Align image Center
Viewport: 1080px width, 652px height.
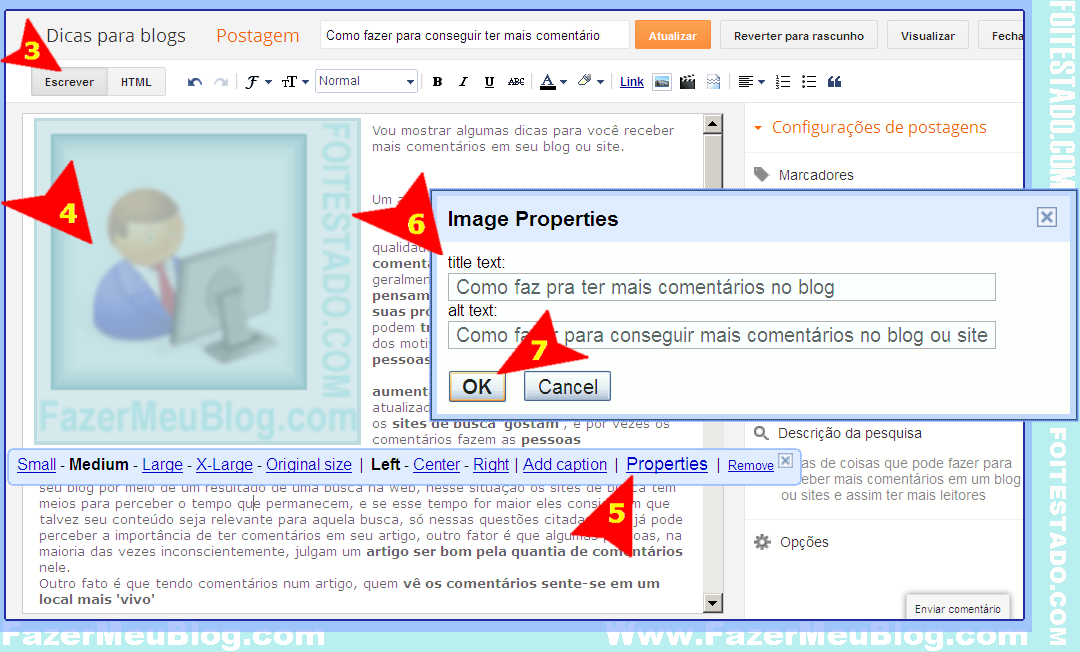[x=436, y=465]
